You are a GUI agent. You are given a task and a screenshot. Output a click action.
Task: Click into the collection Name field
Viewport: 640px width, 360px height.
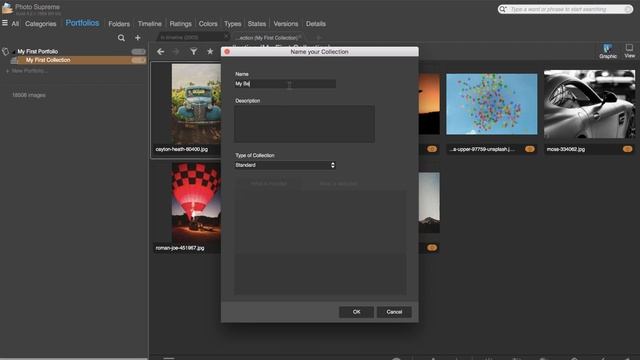[x=285, y=84]
